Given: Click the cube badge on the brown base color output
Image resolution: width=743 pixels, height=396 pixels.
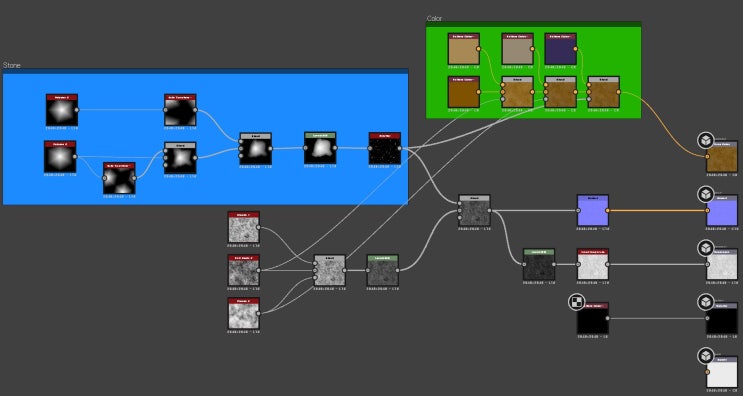Looking at the screenshot, I should tap(706, 140).
